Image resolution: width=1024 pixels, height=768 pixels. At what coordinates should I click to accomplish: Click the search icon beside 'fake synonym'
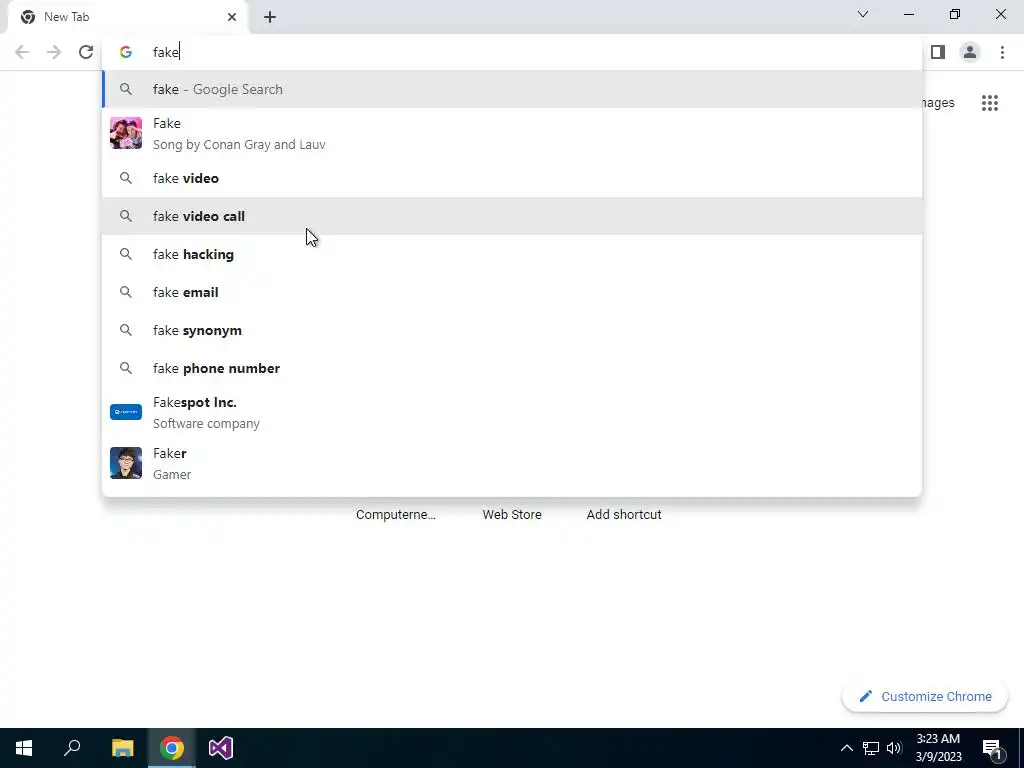[126, 330]
